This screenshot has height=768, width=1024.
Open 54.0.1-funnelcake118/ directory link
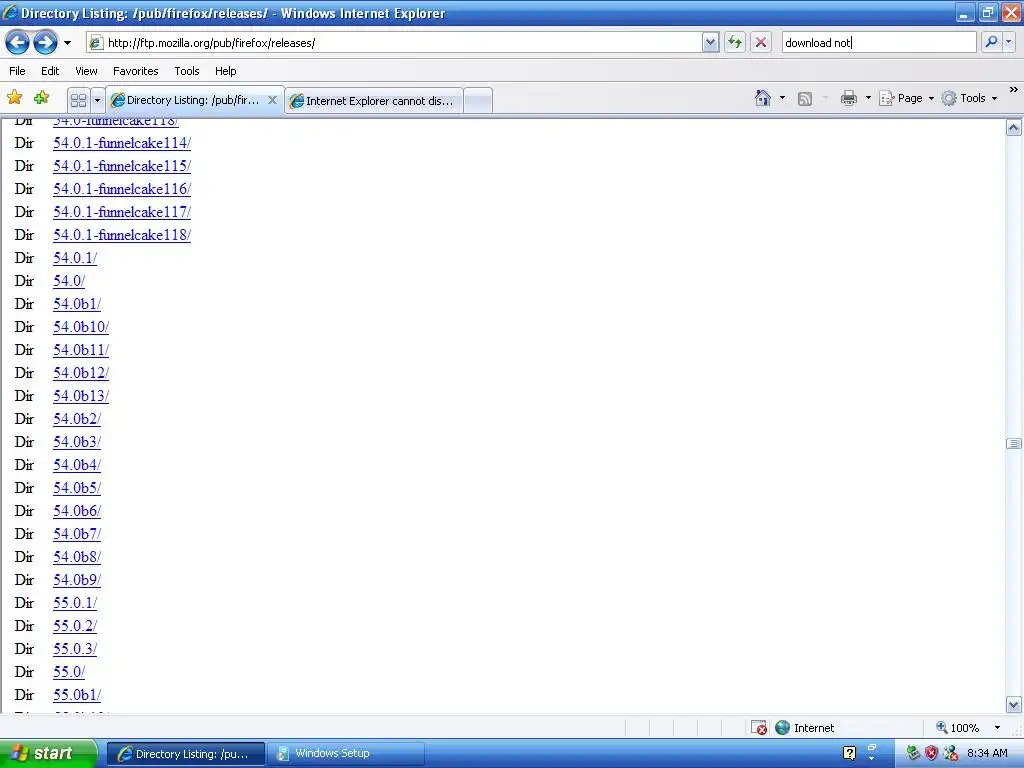(x=122, y=235)
